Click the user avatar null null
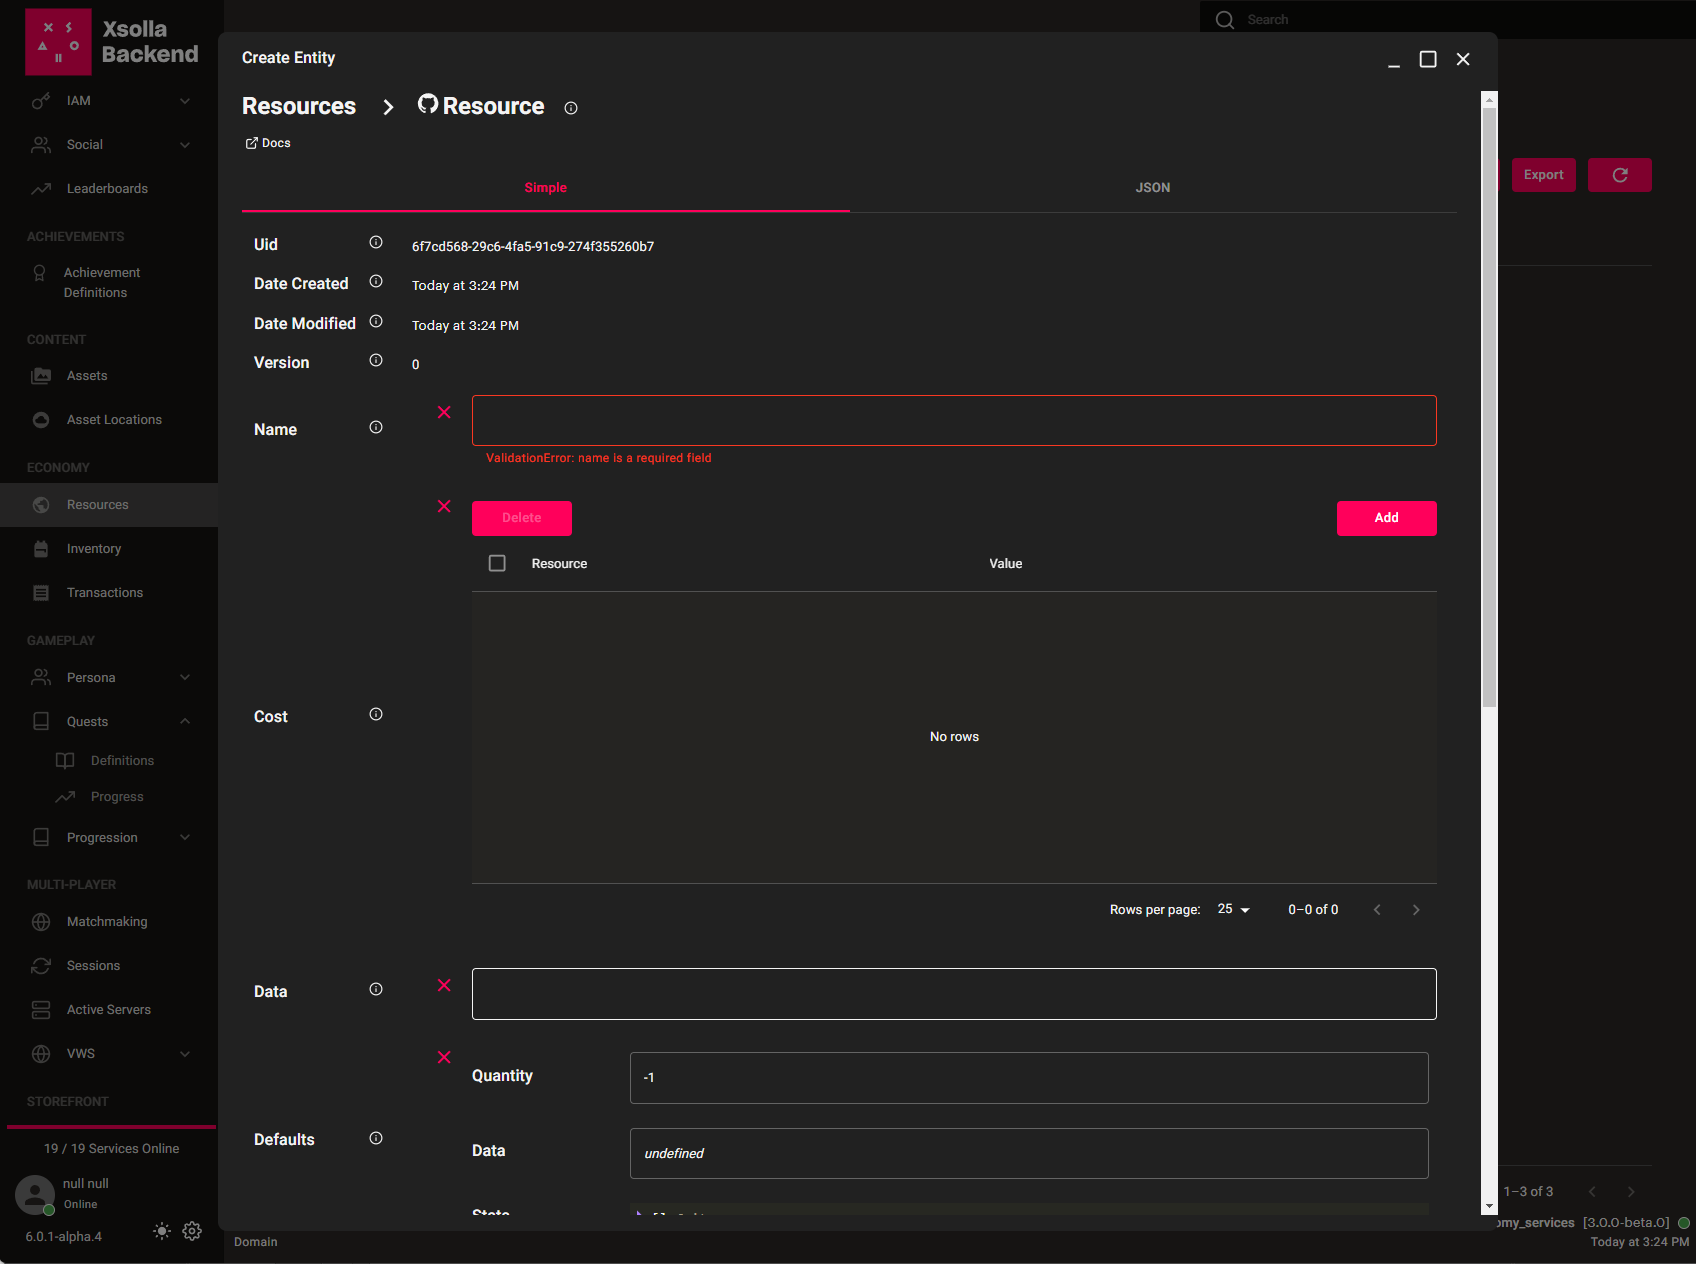1696x1264 pixels. [x=35, y=1194]
